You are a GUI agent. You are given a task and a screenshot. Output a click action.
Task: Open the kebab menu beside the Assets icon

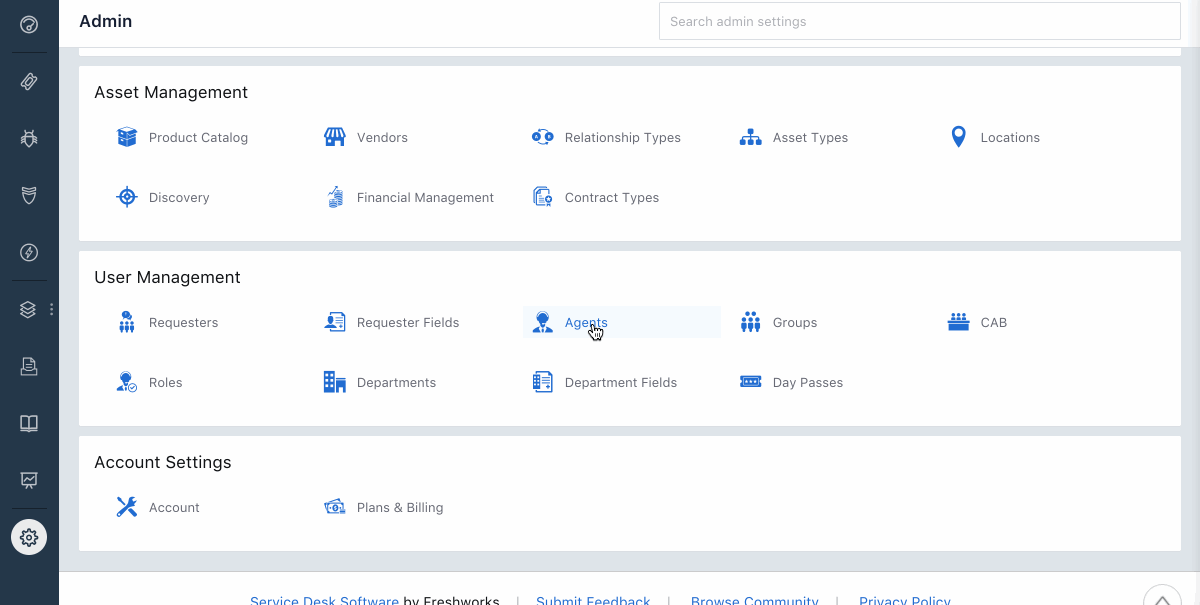[x=51, y=309]
